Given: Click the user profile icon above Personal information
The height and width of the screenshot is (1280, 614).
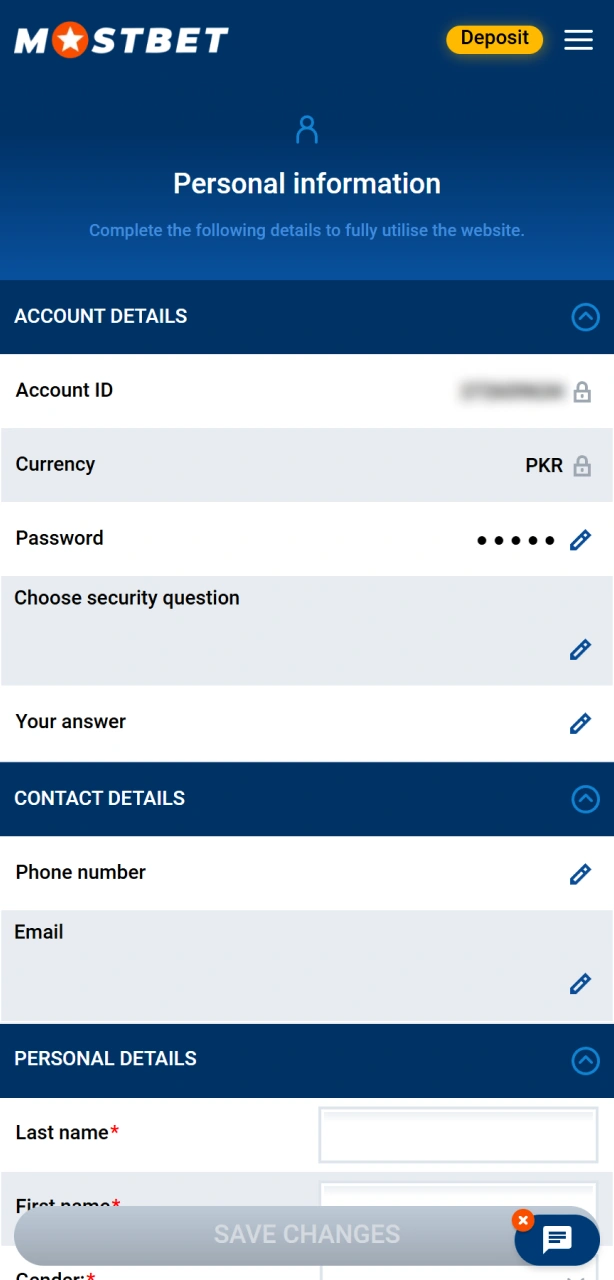Looking at the screenshot, I should 306,128.
